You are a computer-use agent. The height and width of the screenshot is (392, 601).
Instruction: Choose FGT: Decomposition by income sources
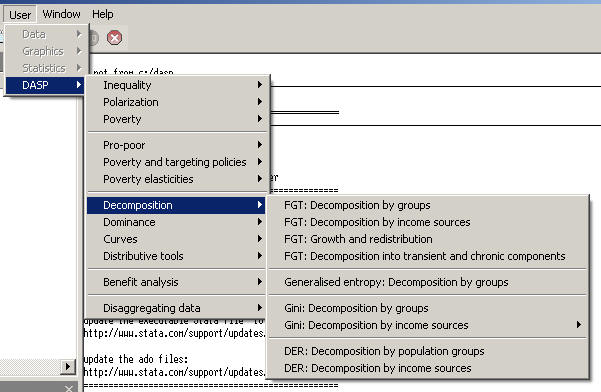[x=428, y=222]
